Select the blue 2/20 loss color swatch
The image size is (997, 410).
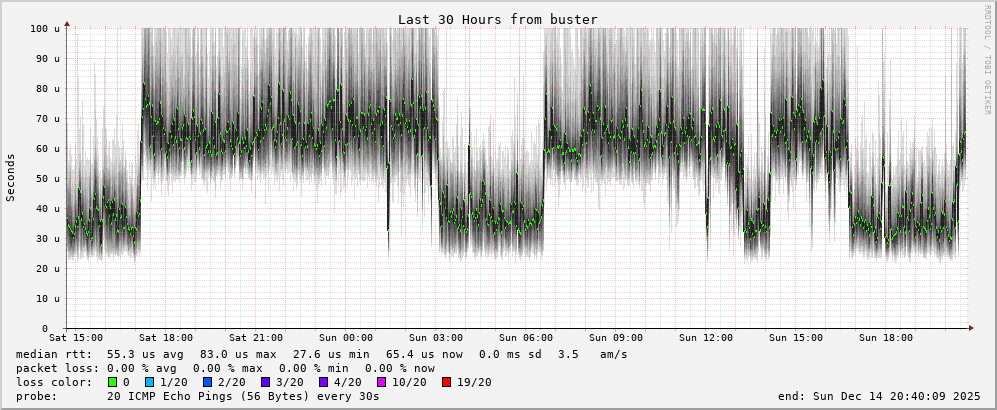(x=207, y=382)
